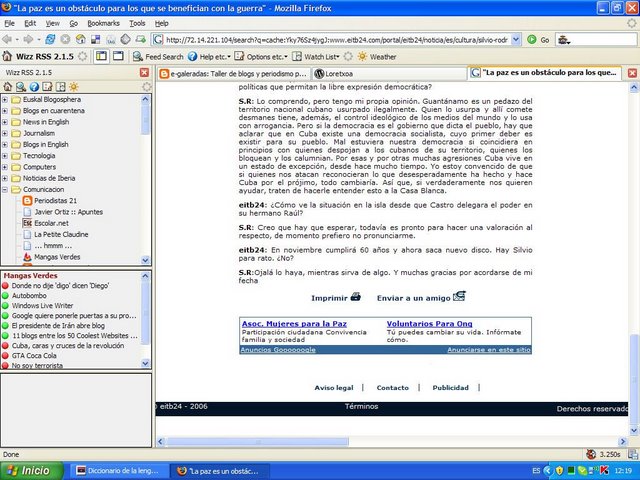The image size is (640, 480).
Task: Click the page horizontal scrollbar thumb
Action: coord(257,441)
